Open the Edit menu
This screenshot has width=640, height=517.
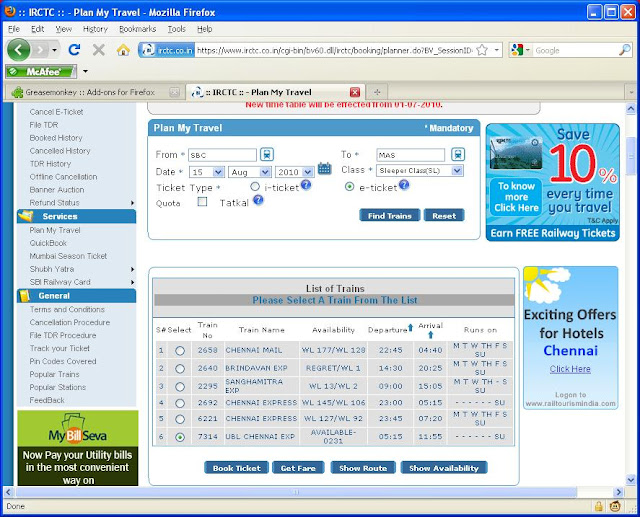point(37,29)
